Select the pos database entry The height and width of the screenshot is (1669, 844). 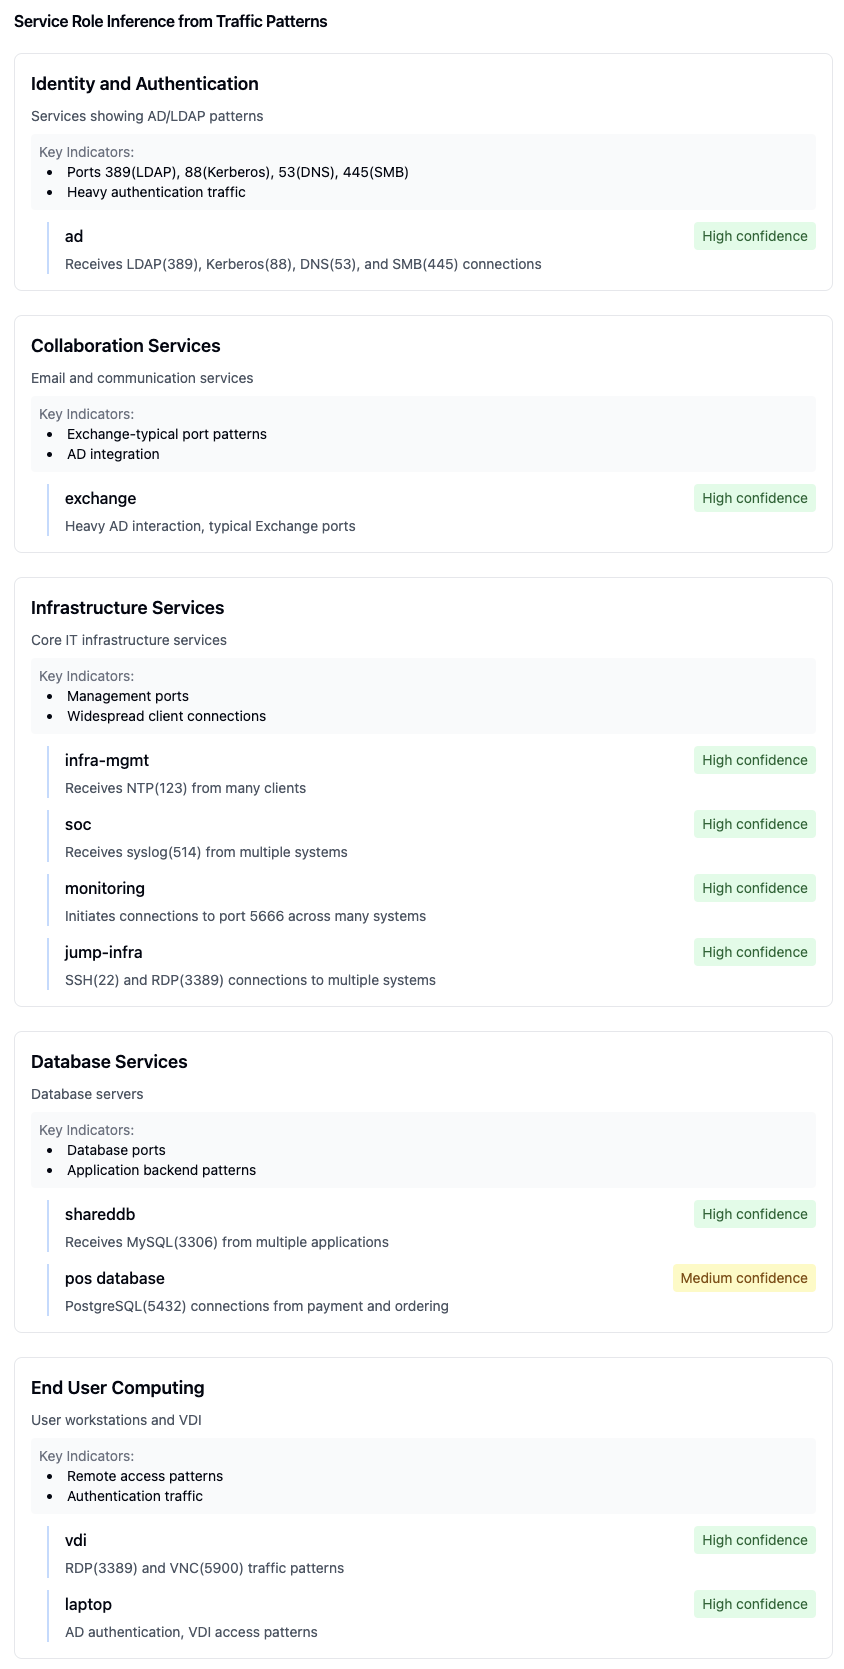(x=115, y=1278)
